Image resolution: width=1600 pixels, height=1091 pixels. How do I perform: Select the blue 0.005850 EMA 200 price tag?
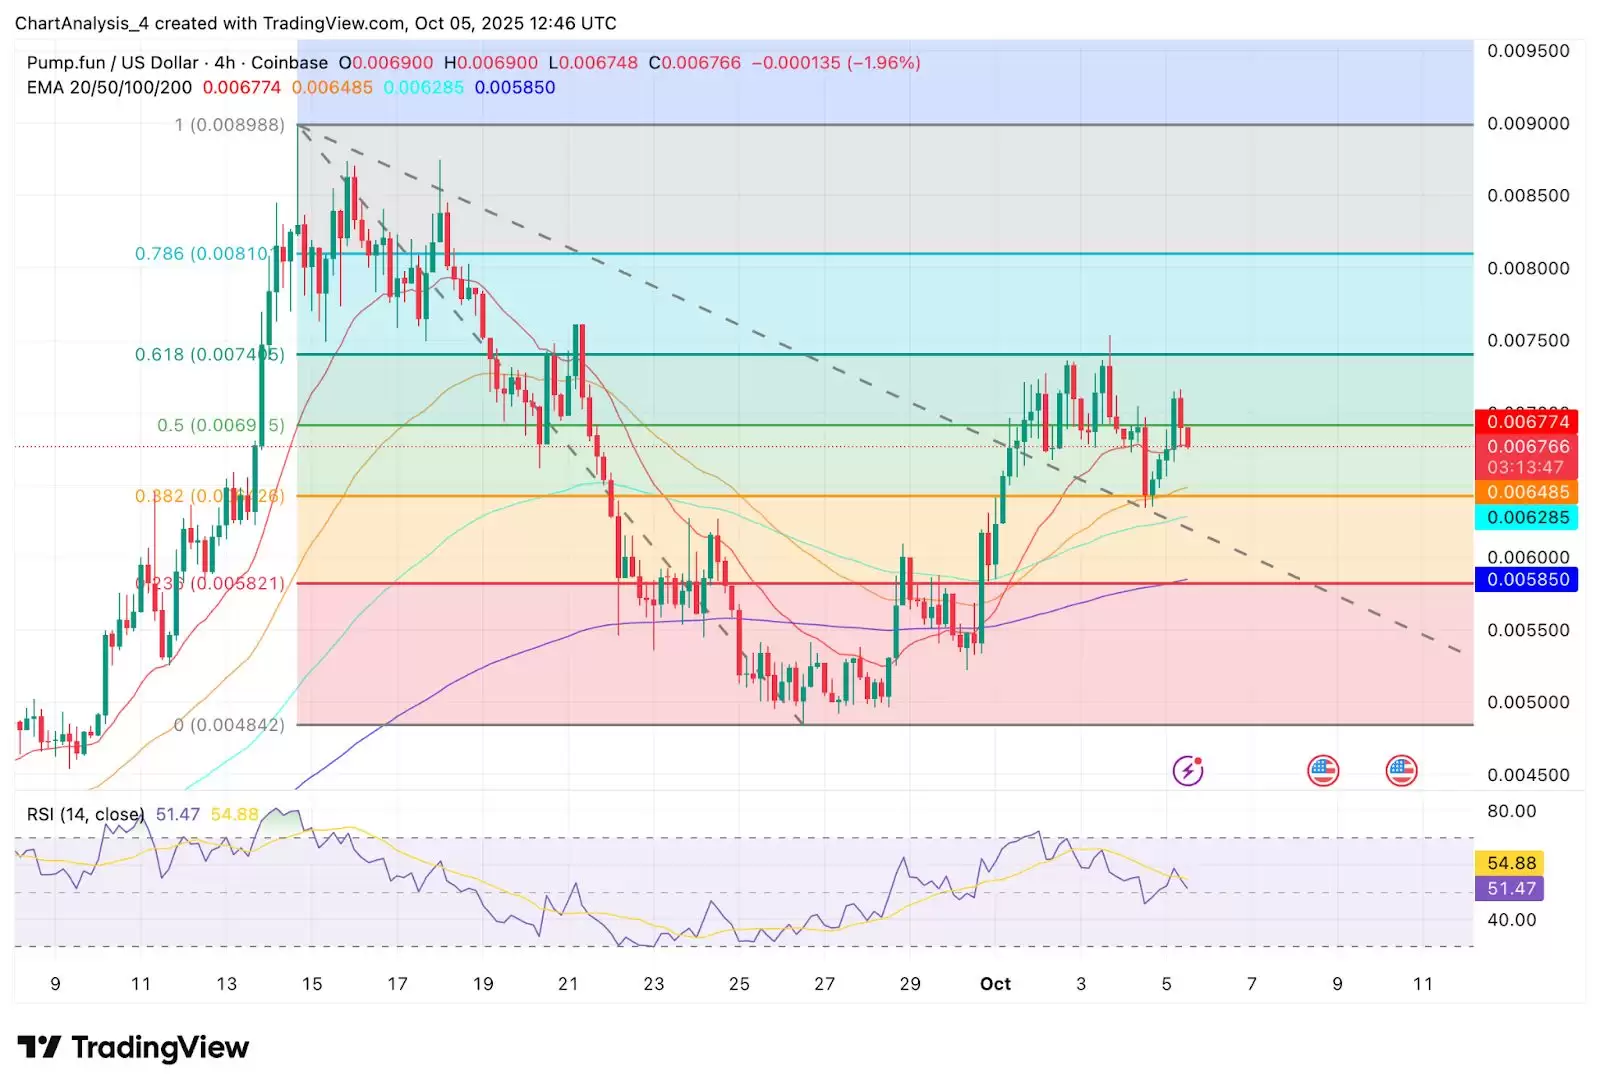1526,579
